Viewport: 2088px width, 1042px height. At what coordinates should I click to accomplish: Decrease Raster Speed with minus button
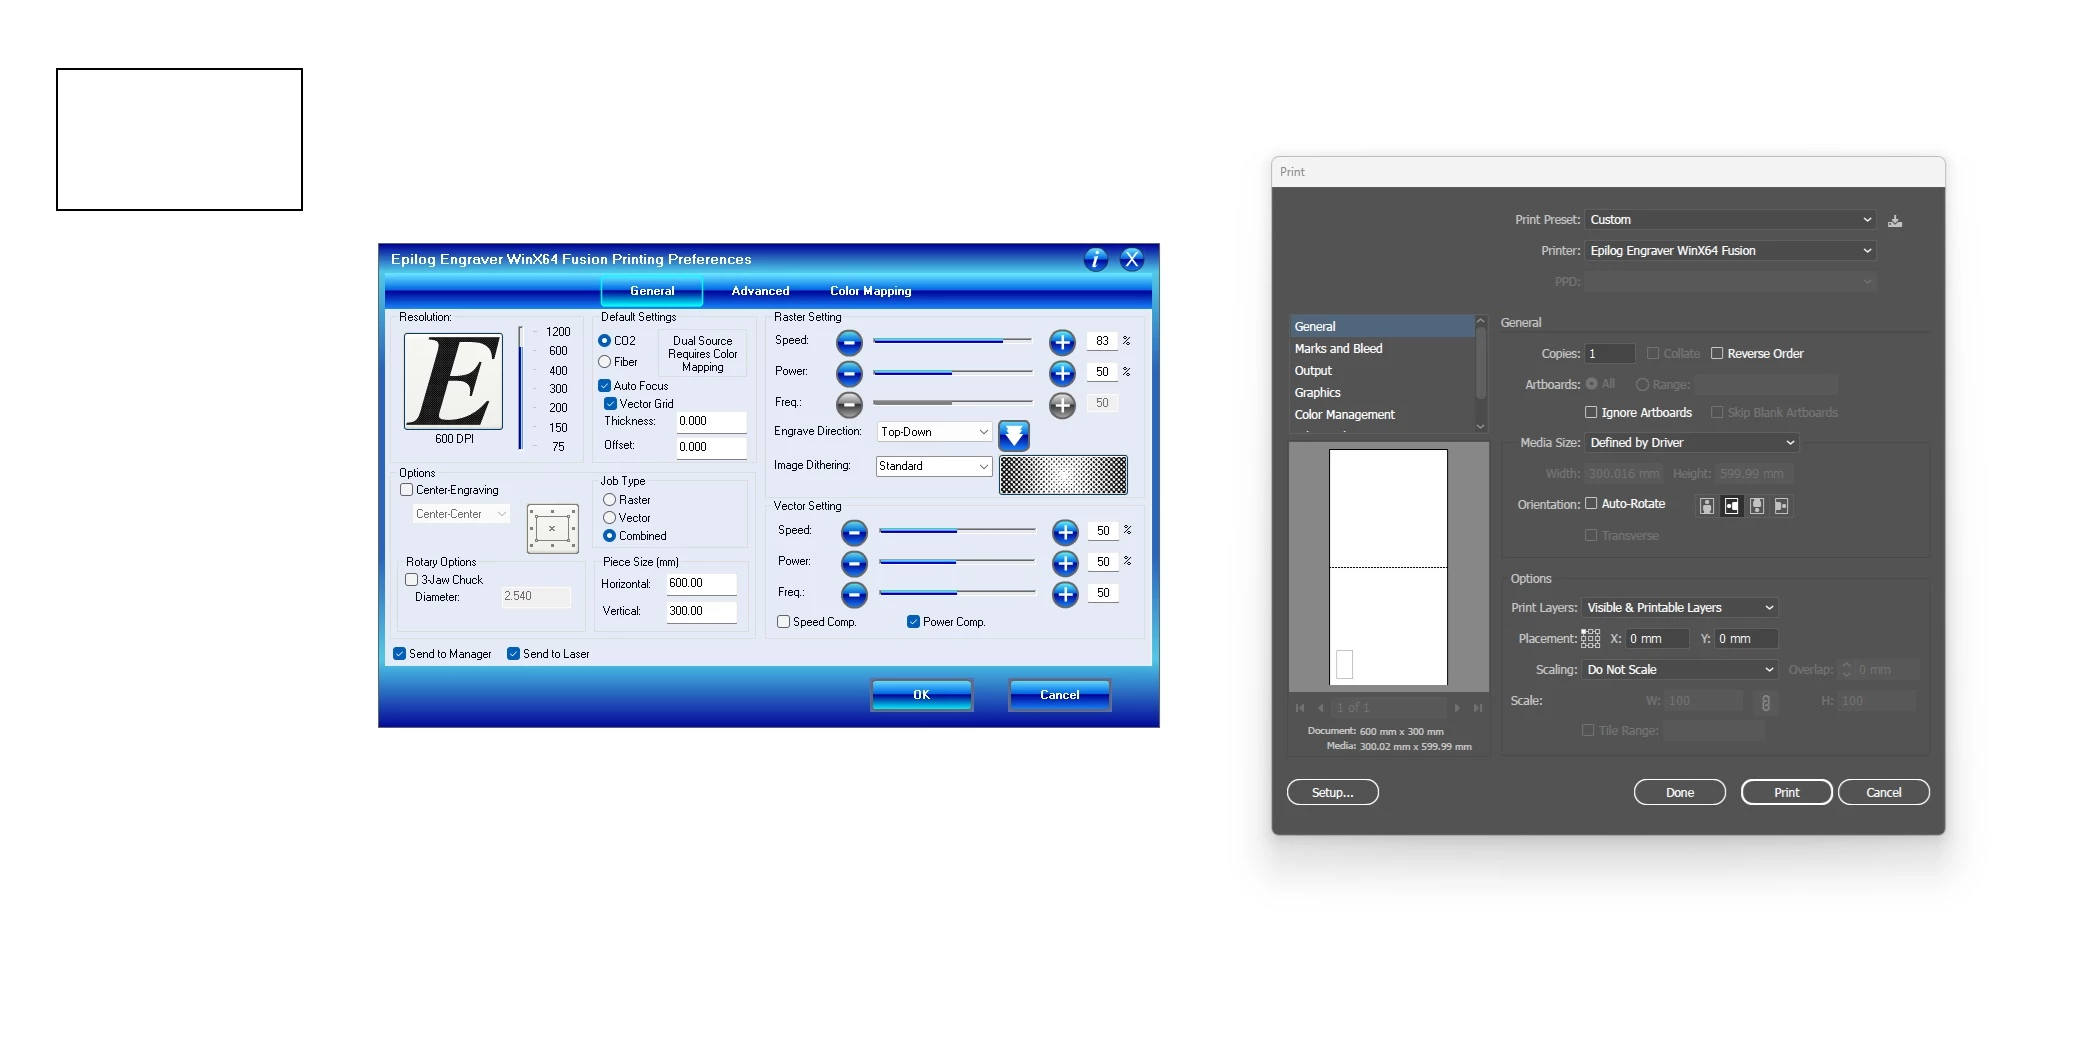click(x=849, y=343)
